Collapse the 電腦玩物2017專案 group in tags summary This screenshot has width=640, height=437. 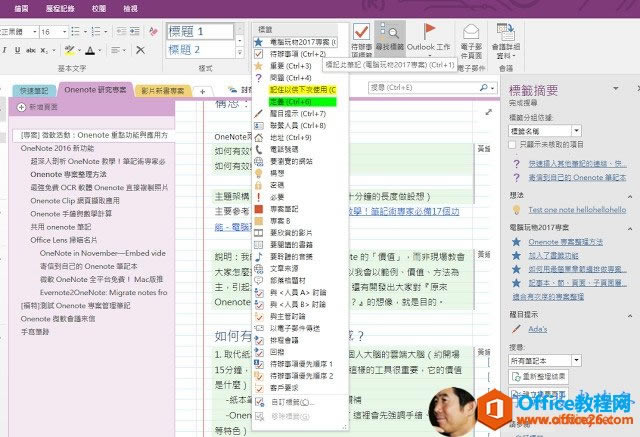coord(630,228)
